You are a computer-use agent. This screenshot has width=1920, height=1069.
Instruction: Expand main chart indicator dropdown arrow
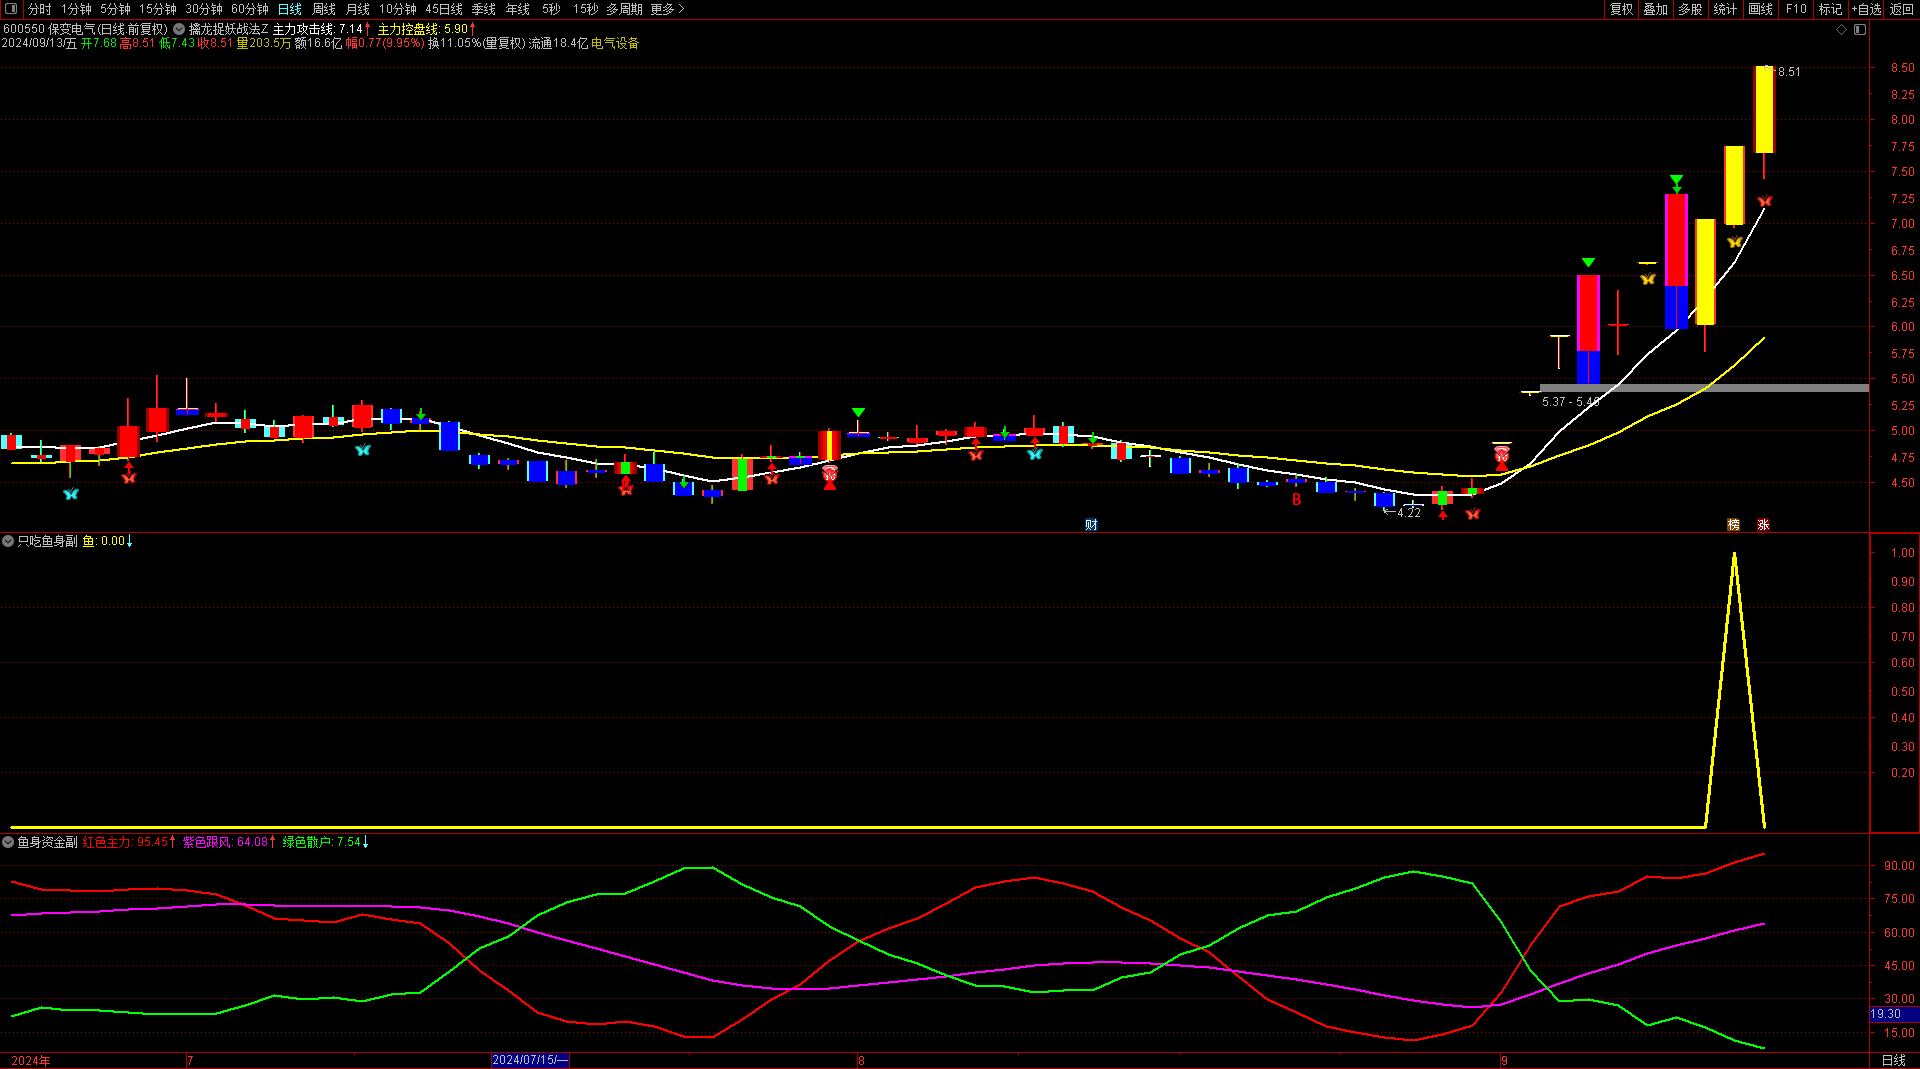click(179, 29)
